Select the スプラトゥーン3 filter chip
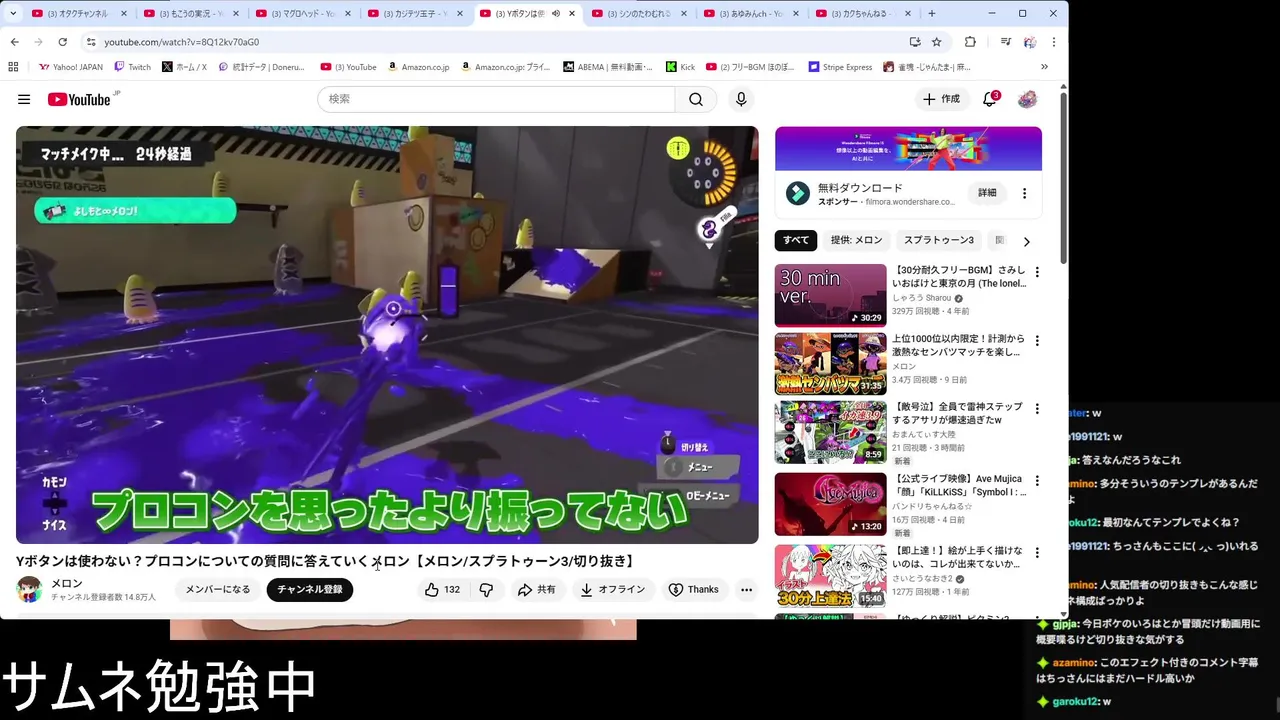 tap(938, 240)
